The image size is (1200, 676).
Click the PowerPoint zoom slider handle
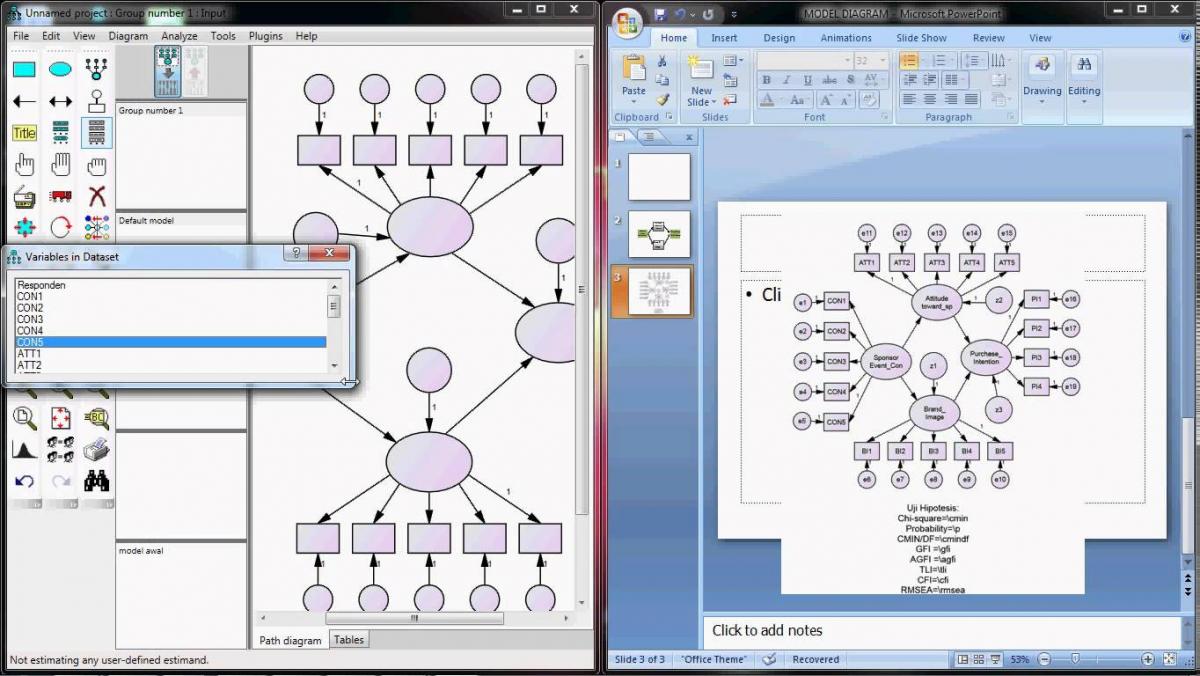tap(1074, 660)
